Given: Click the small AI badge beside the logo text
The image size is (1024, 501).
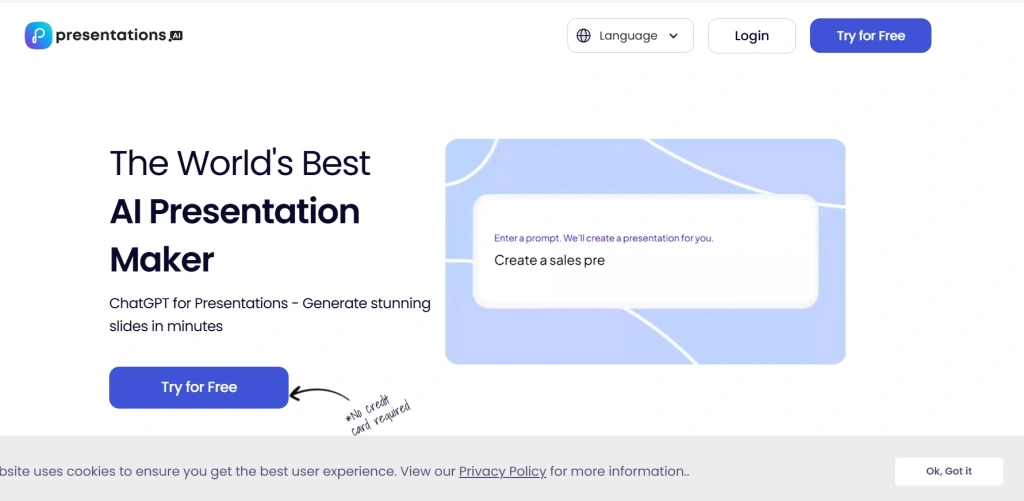Looking at the screenshot, I should 176,36.
